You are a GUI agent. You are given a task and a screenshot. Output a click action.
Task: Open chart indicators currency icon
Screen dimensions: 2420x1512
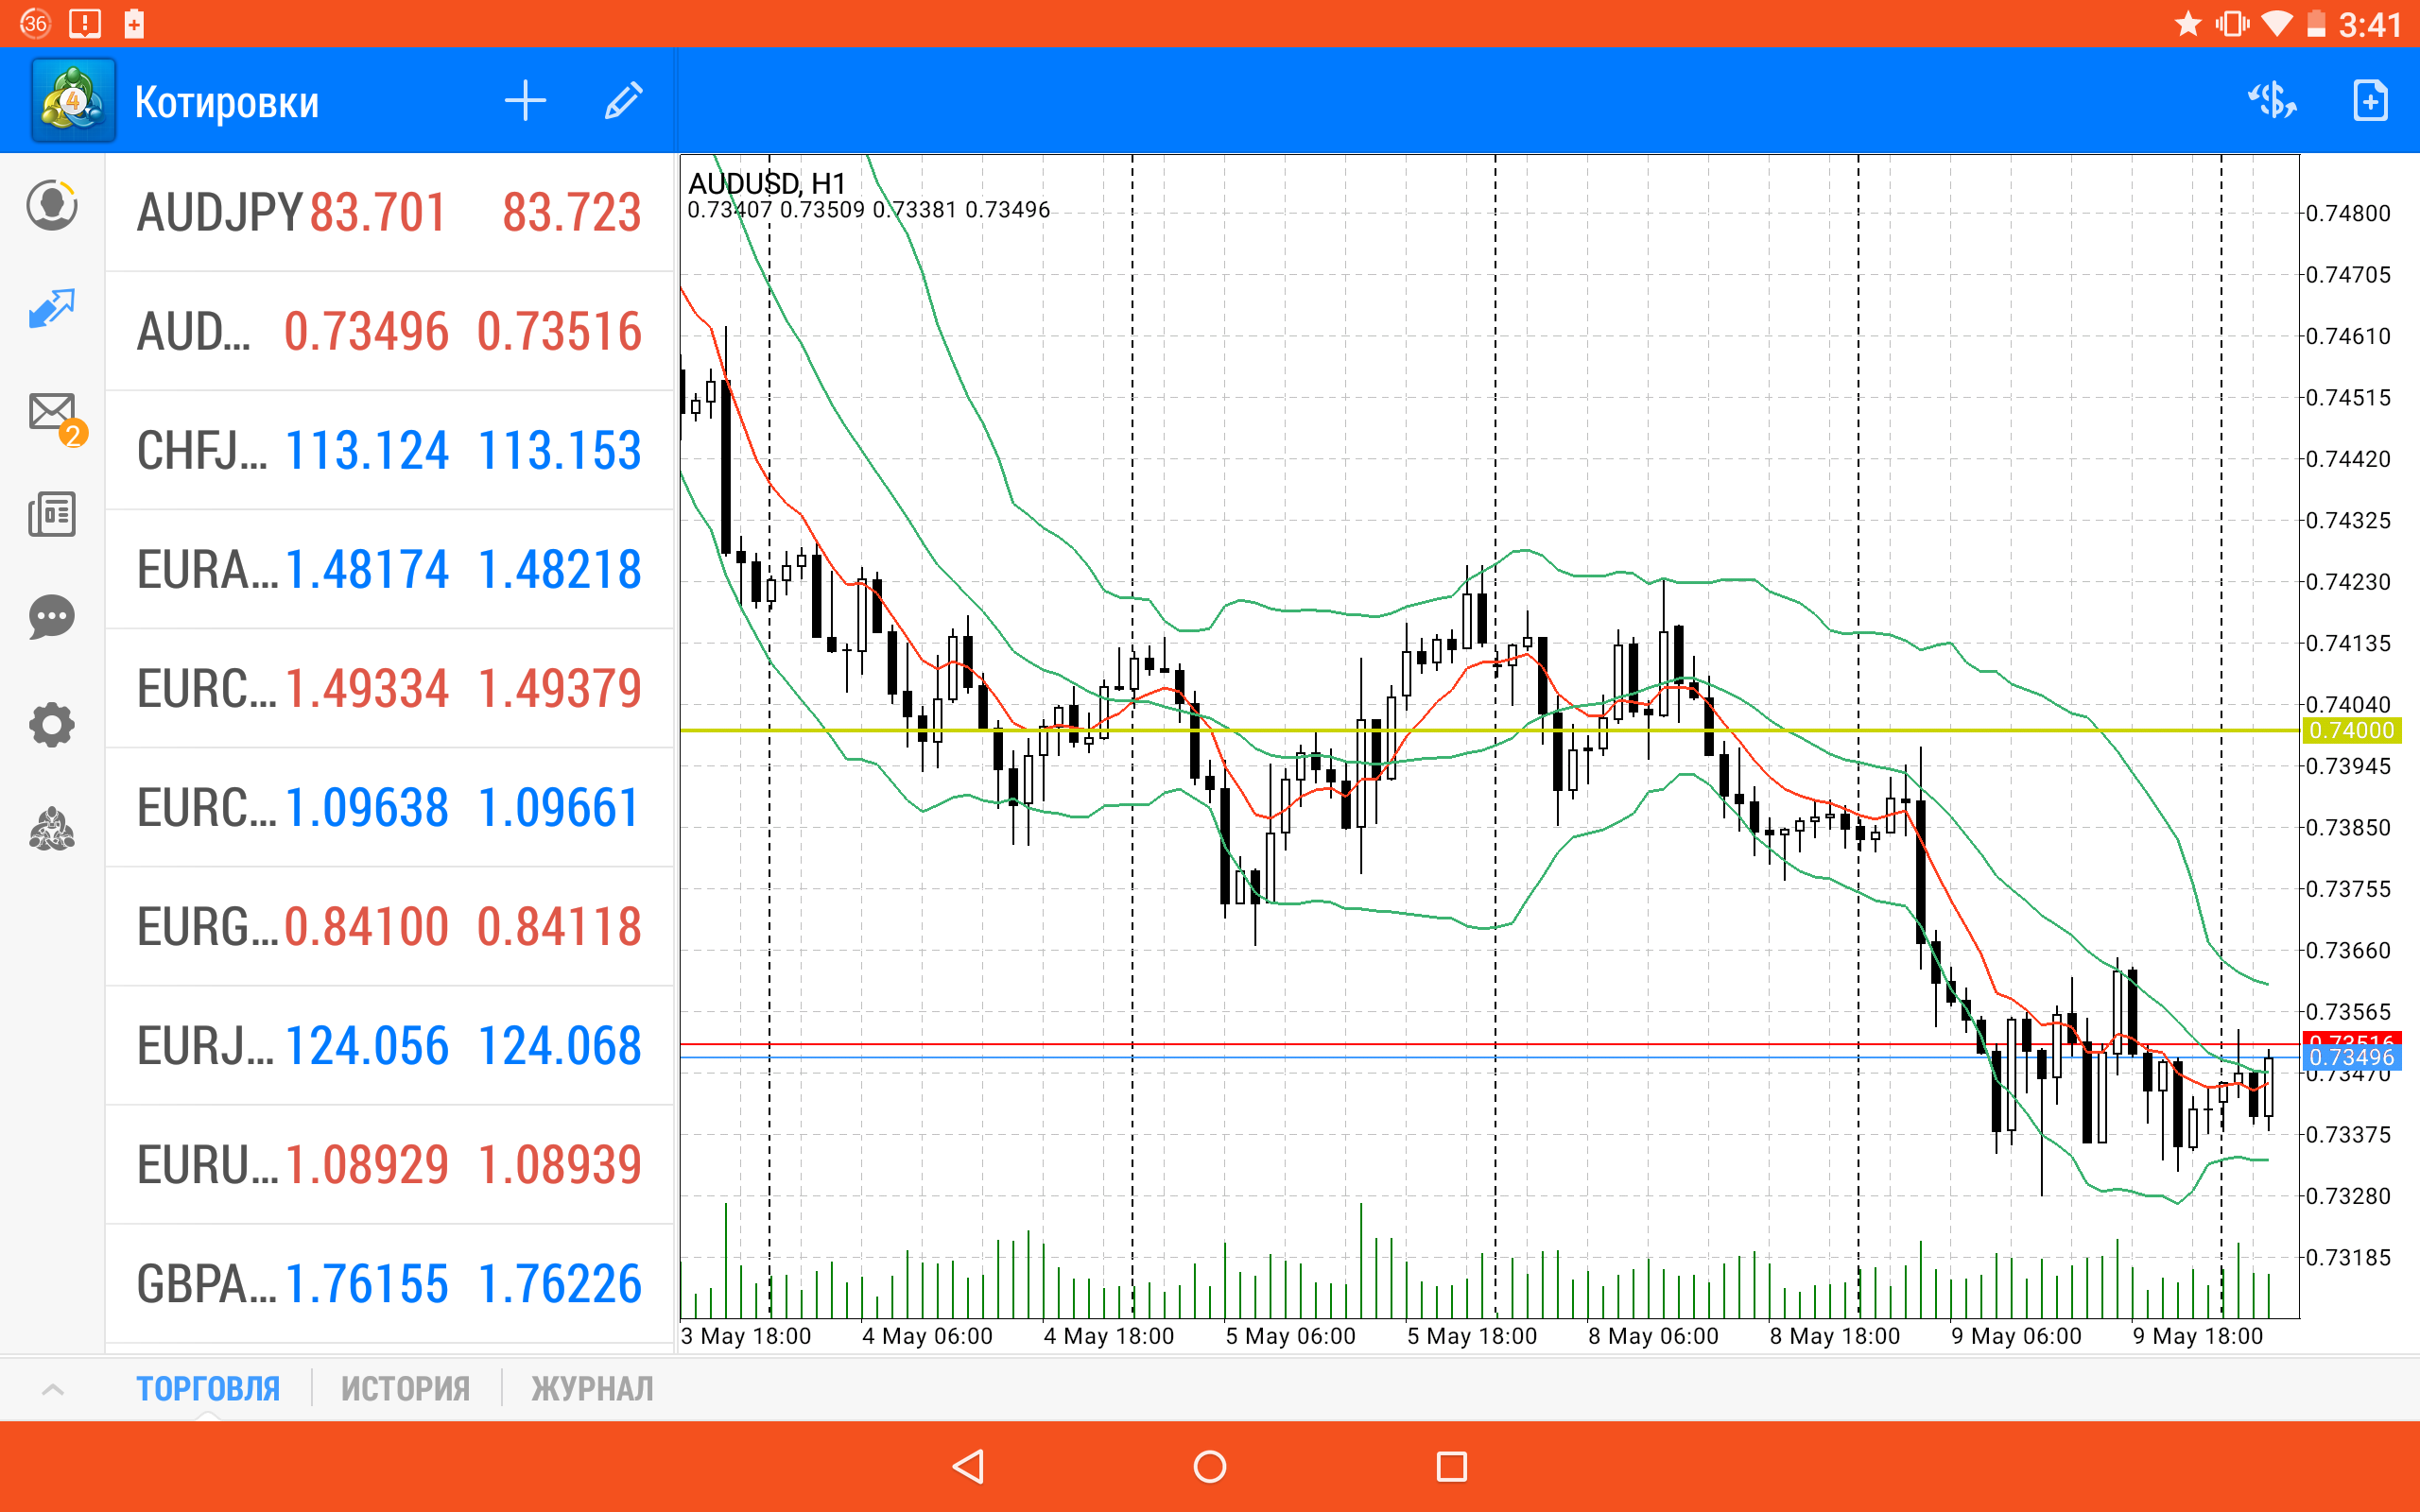(2272, 101)
